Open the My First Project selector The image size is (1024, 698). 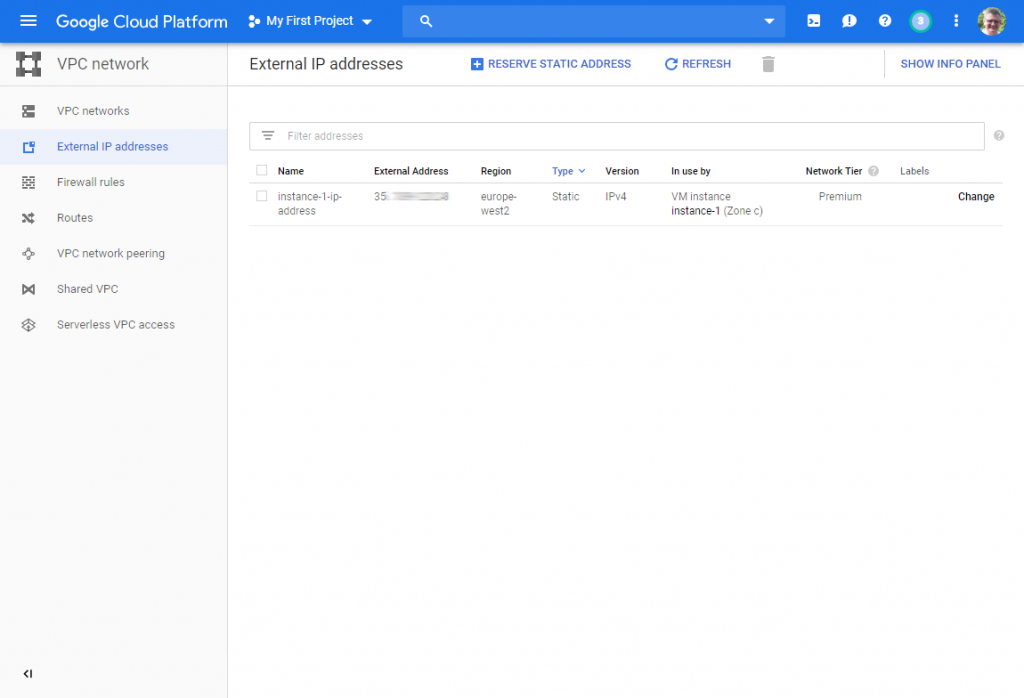pyautogui.click(x=310, y=21)
